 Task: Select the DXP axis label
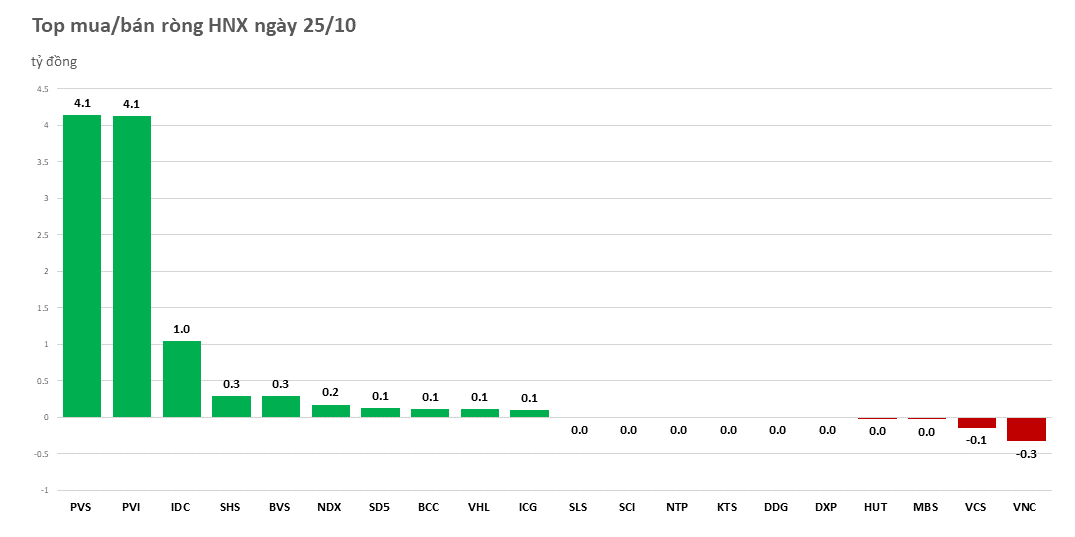[x=826, y=507]
